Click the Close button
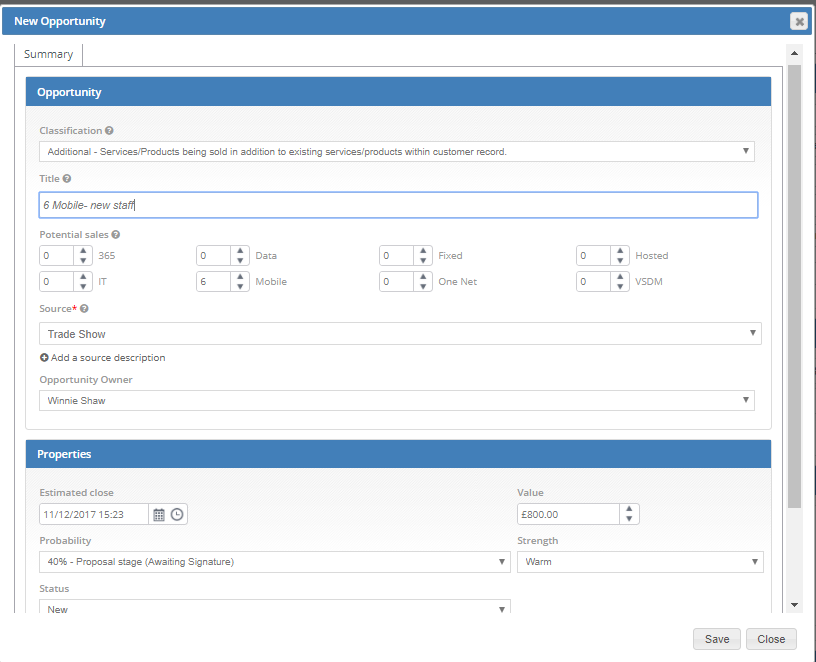The width and height of the screenshot is (816, 662). [x=771, y=639]
